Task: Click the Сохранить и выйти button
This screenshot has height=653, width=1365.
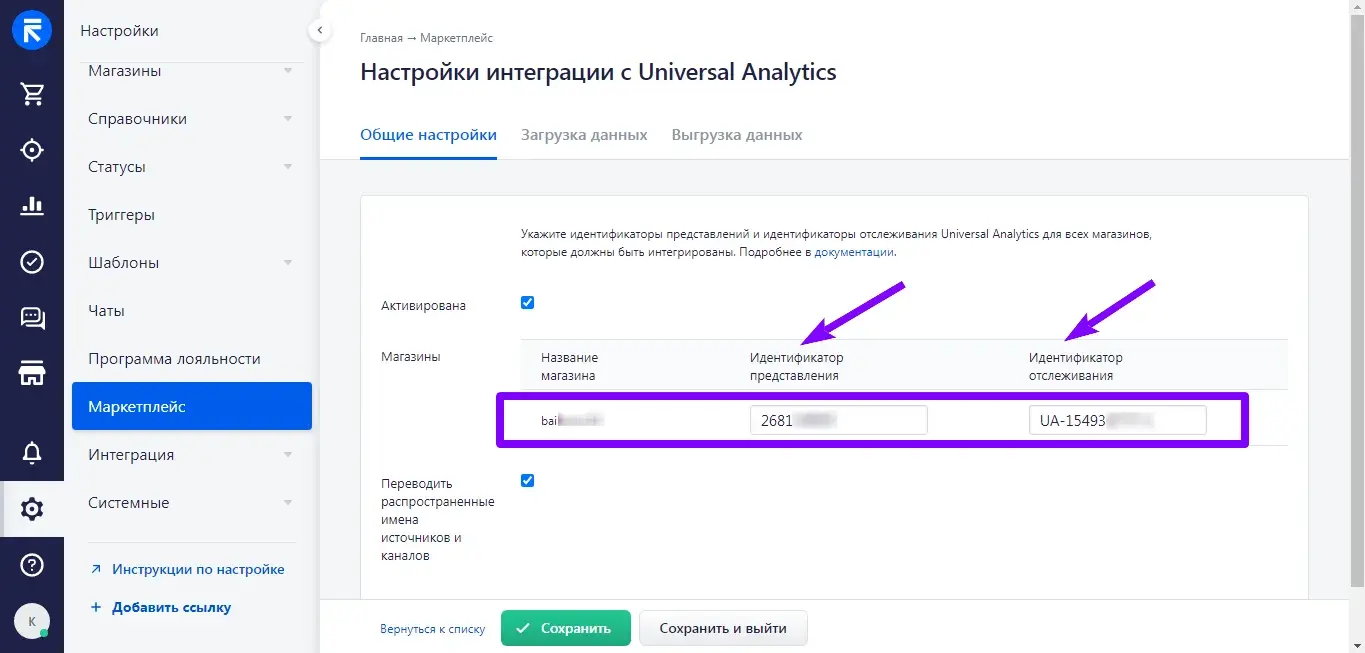Action: point(723,628)
